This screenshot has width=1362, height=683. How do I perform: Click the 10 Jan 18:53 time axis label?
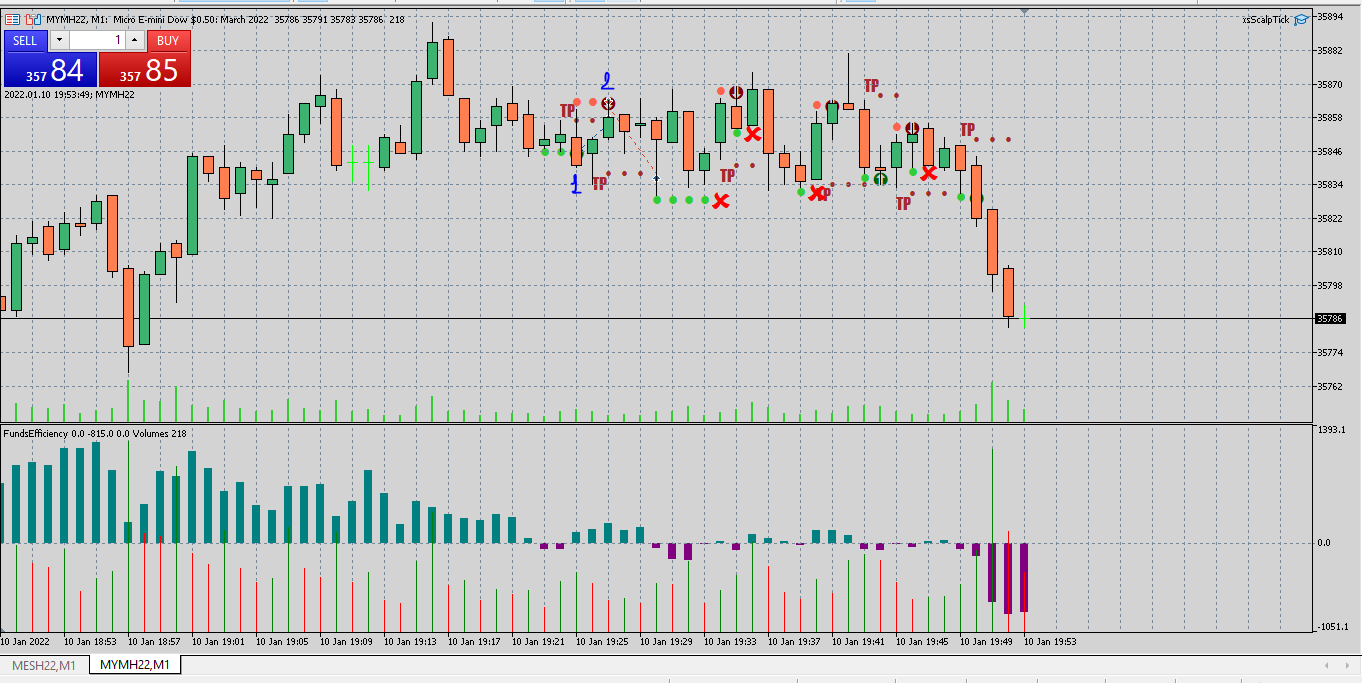pyautogui.click(x=90, y=641)
